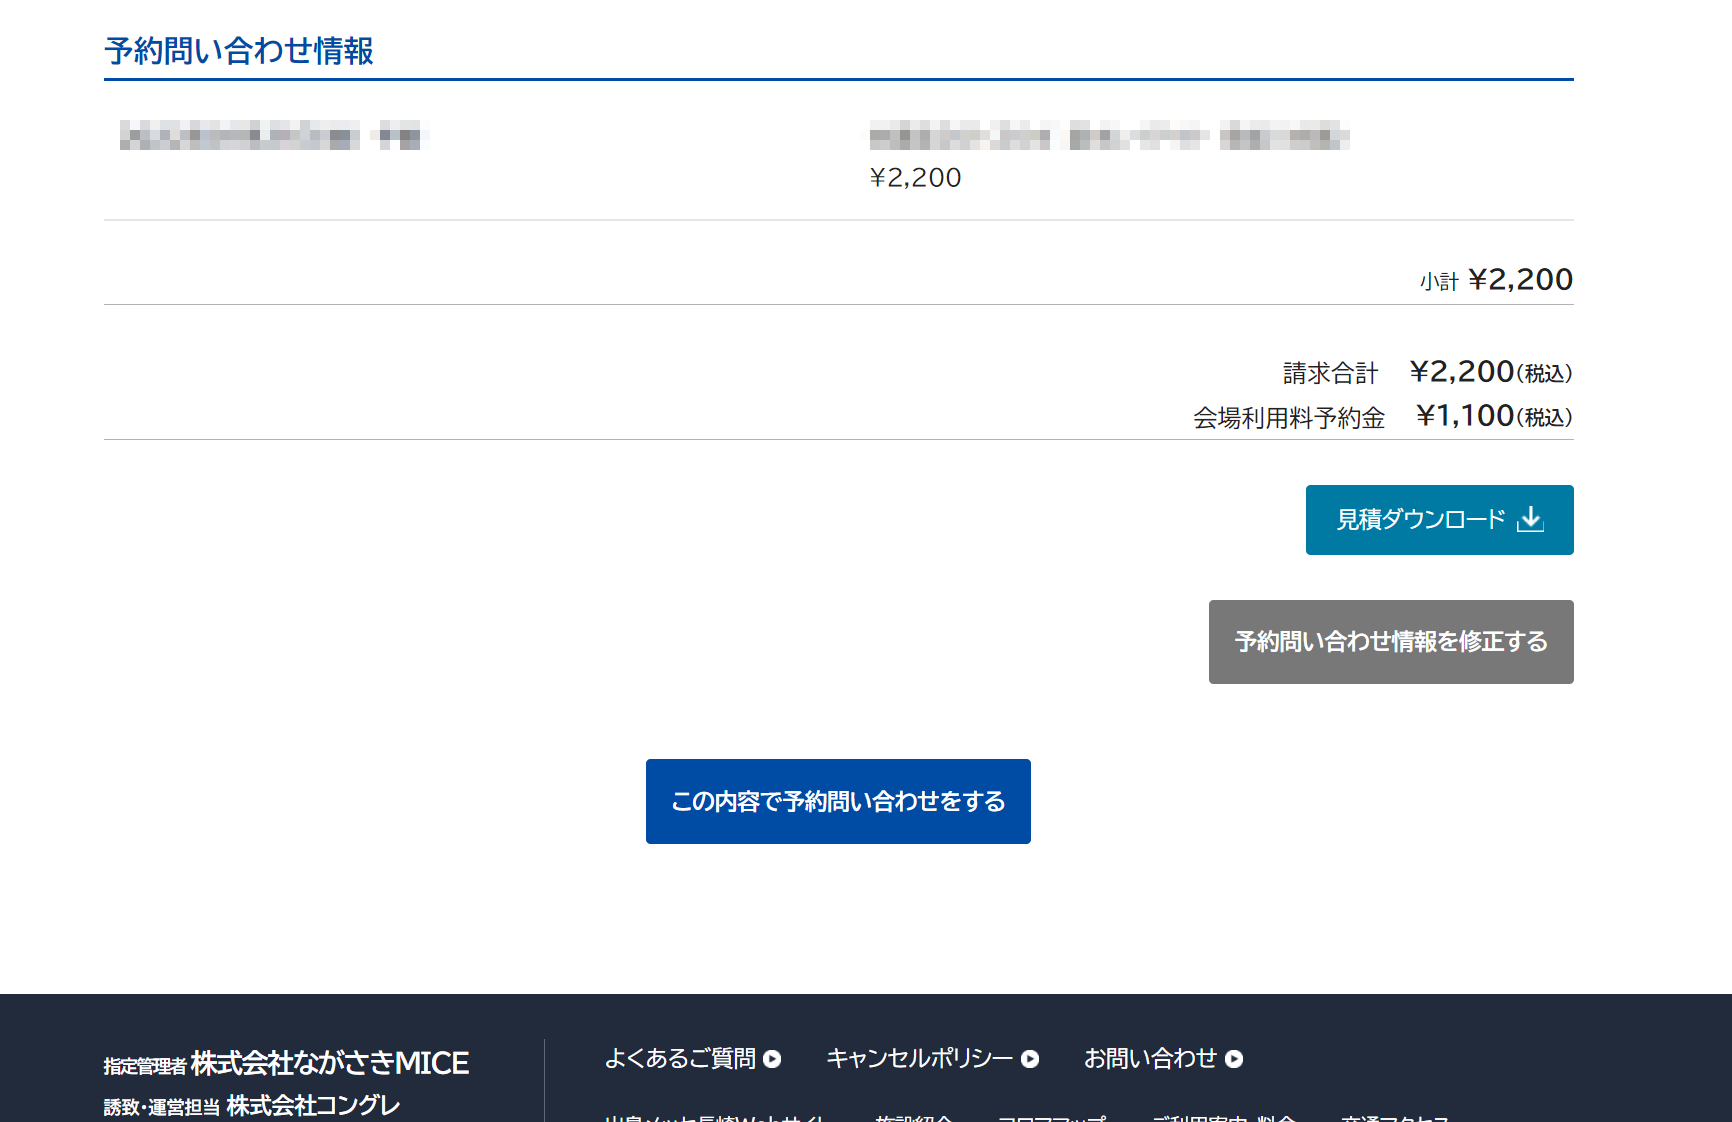
Task: Click the 会場利用料予約金 label
Action: (x=1288, y=418)
